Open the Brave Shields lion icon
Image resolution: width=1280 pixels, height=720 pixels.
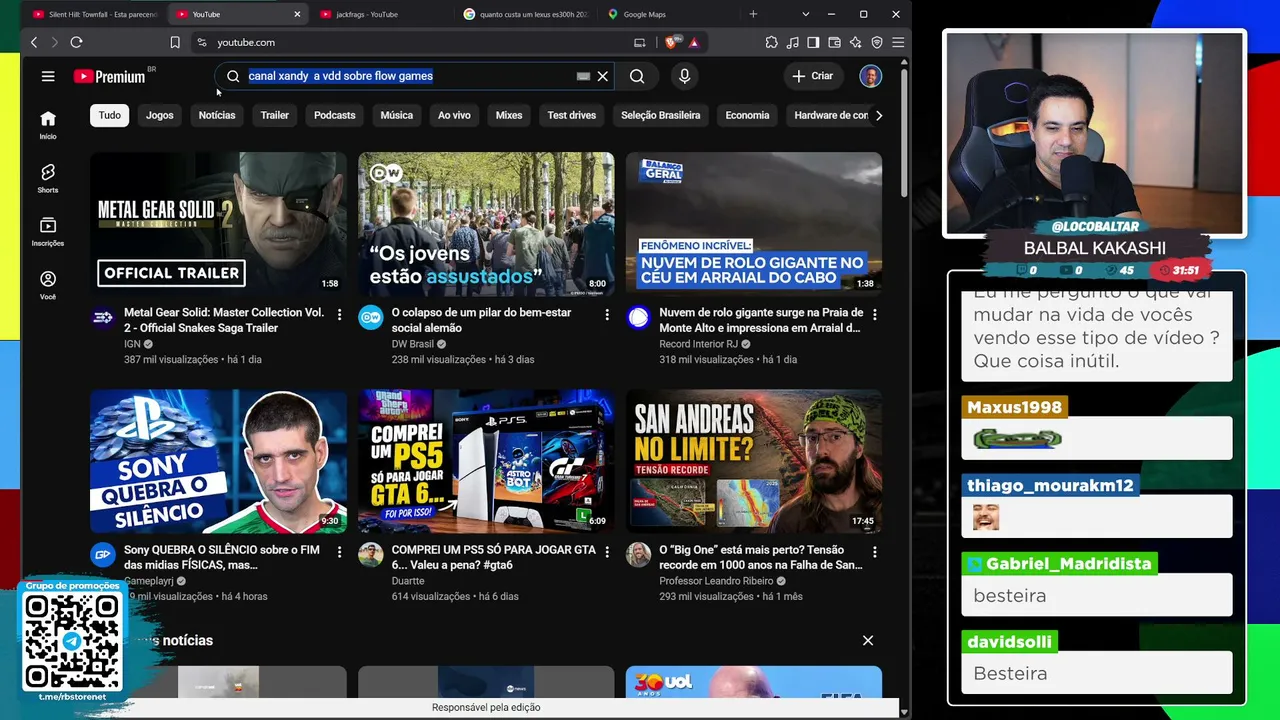click(x=672, y=42)
